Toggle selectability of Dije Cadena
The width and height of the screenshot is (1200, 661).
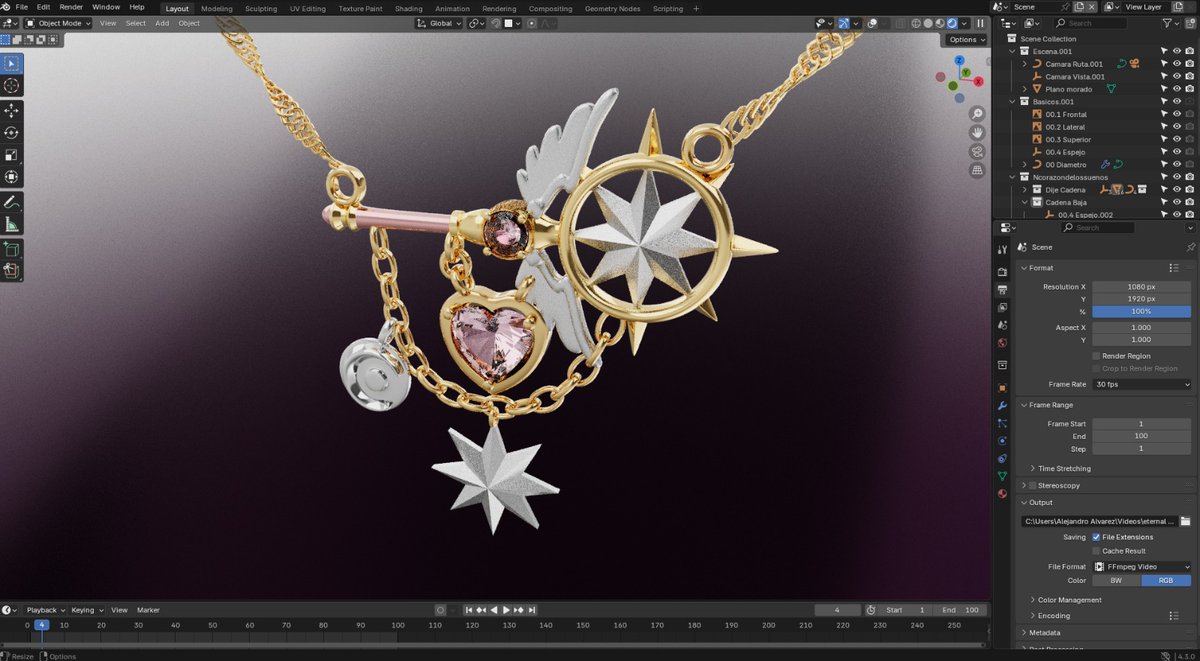tap(1164, 189)
